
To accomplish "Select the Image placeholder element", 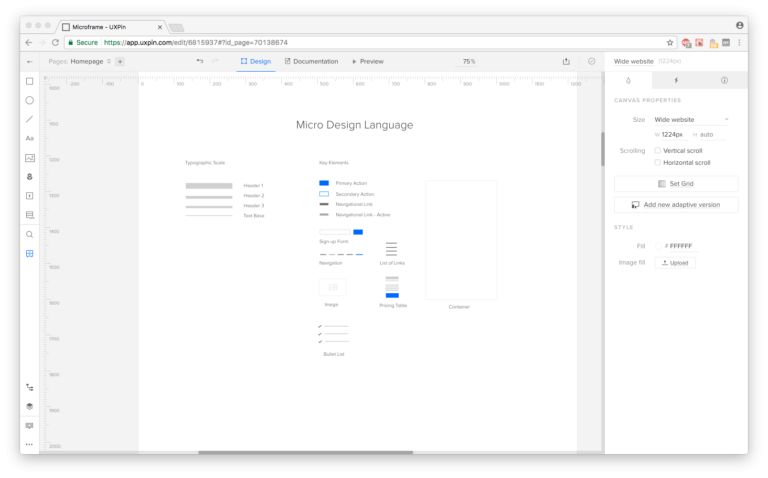I will tap(333, 287).
